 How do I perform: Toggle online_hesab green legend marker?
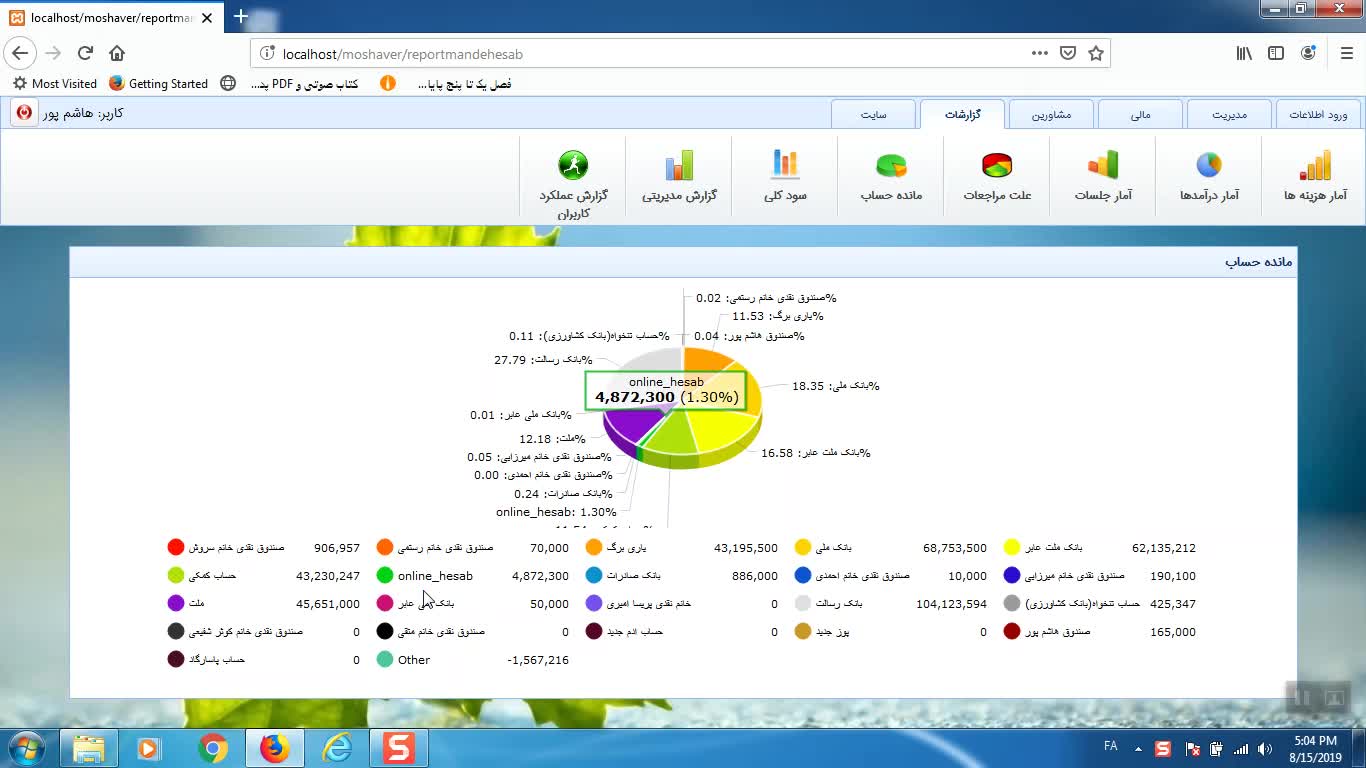[x=385, y=576]
